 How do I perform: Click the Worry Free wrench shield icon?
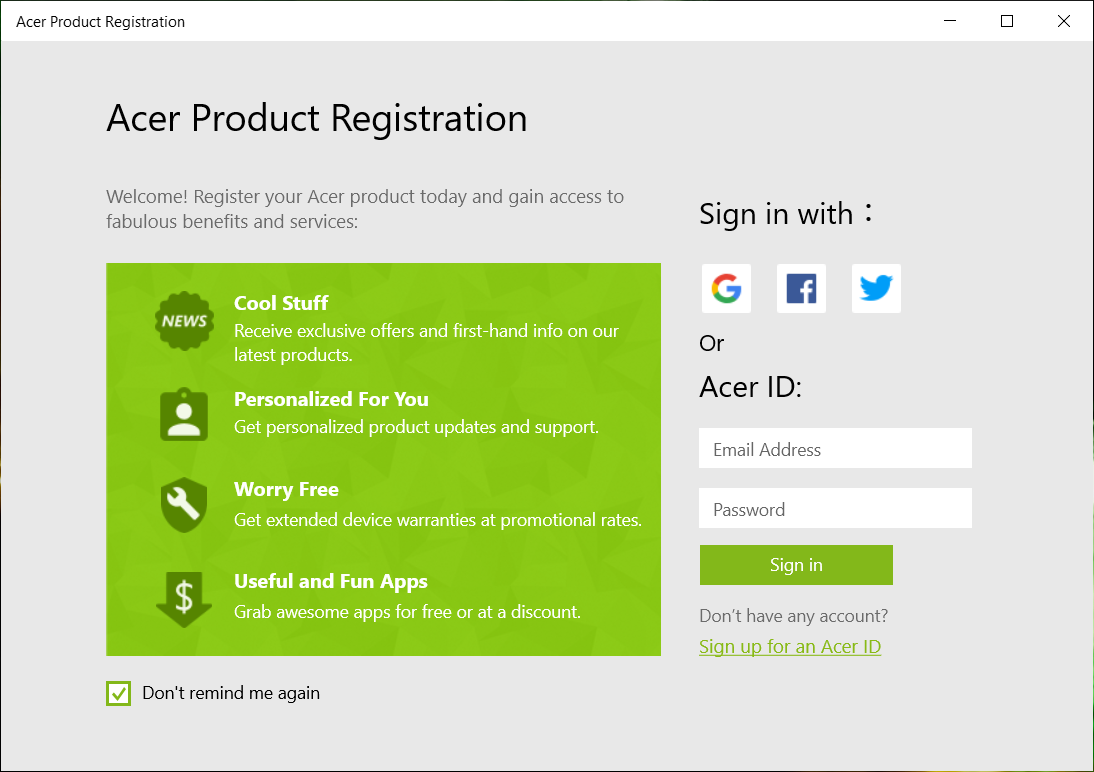click(184, 505)
